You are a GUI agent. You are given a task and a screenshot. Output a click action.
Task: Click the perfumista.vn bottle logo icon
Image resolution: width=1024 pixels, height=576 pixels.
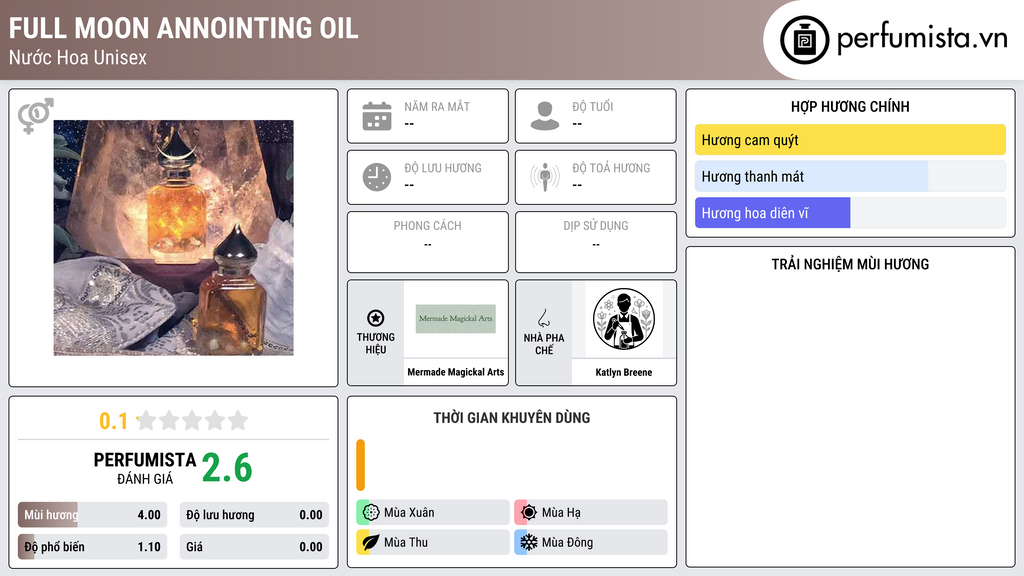click(x=804, y=40)
